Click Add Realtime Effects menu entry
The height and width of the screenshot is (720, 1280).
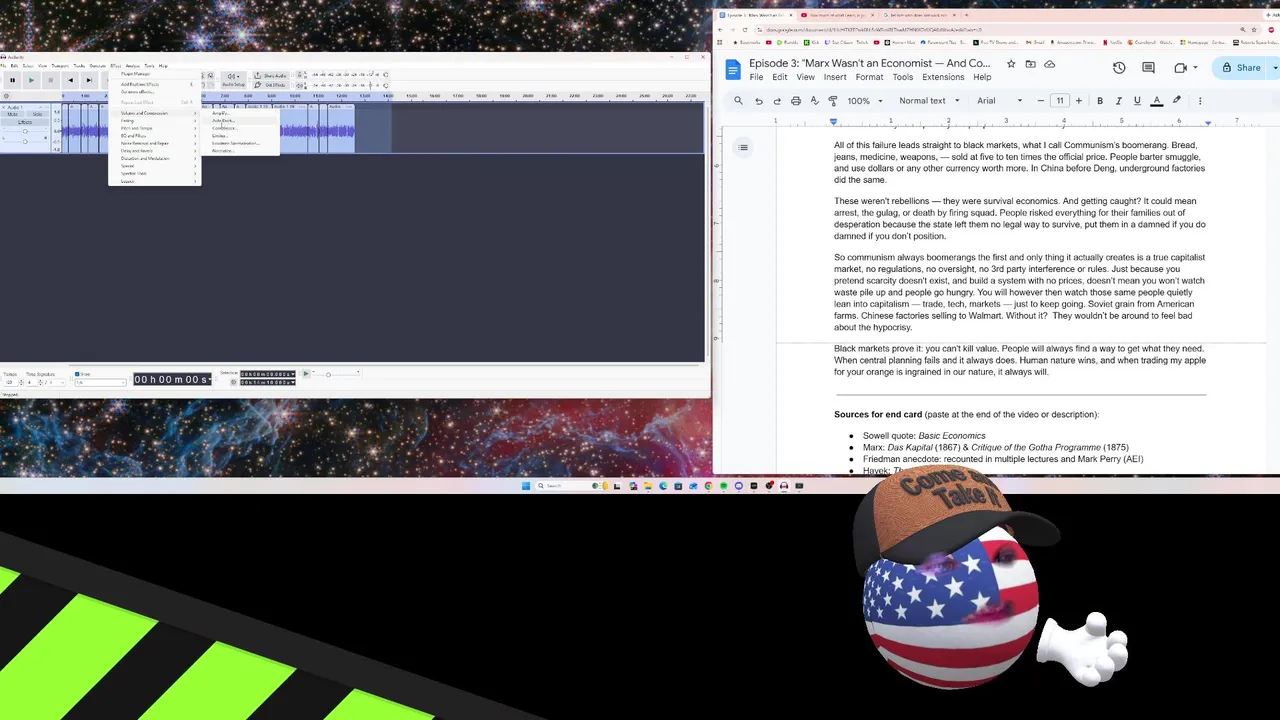coord(155,84)
